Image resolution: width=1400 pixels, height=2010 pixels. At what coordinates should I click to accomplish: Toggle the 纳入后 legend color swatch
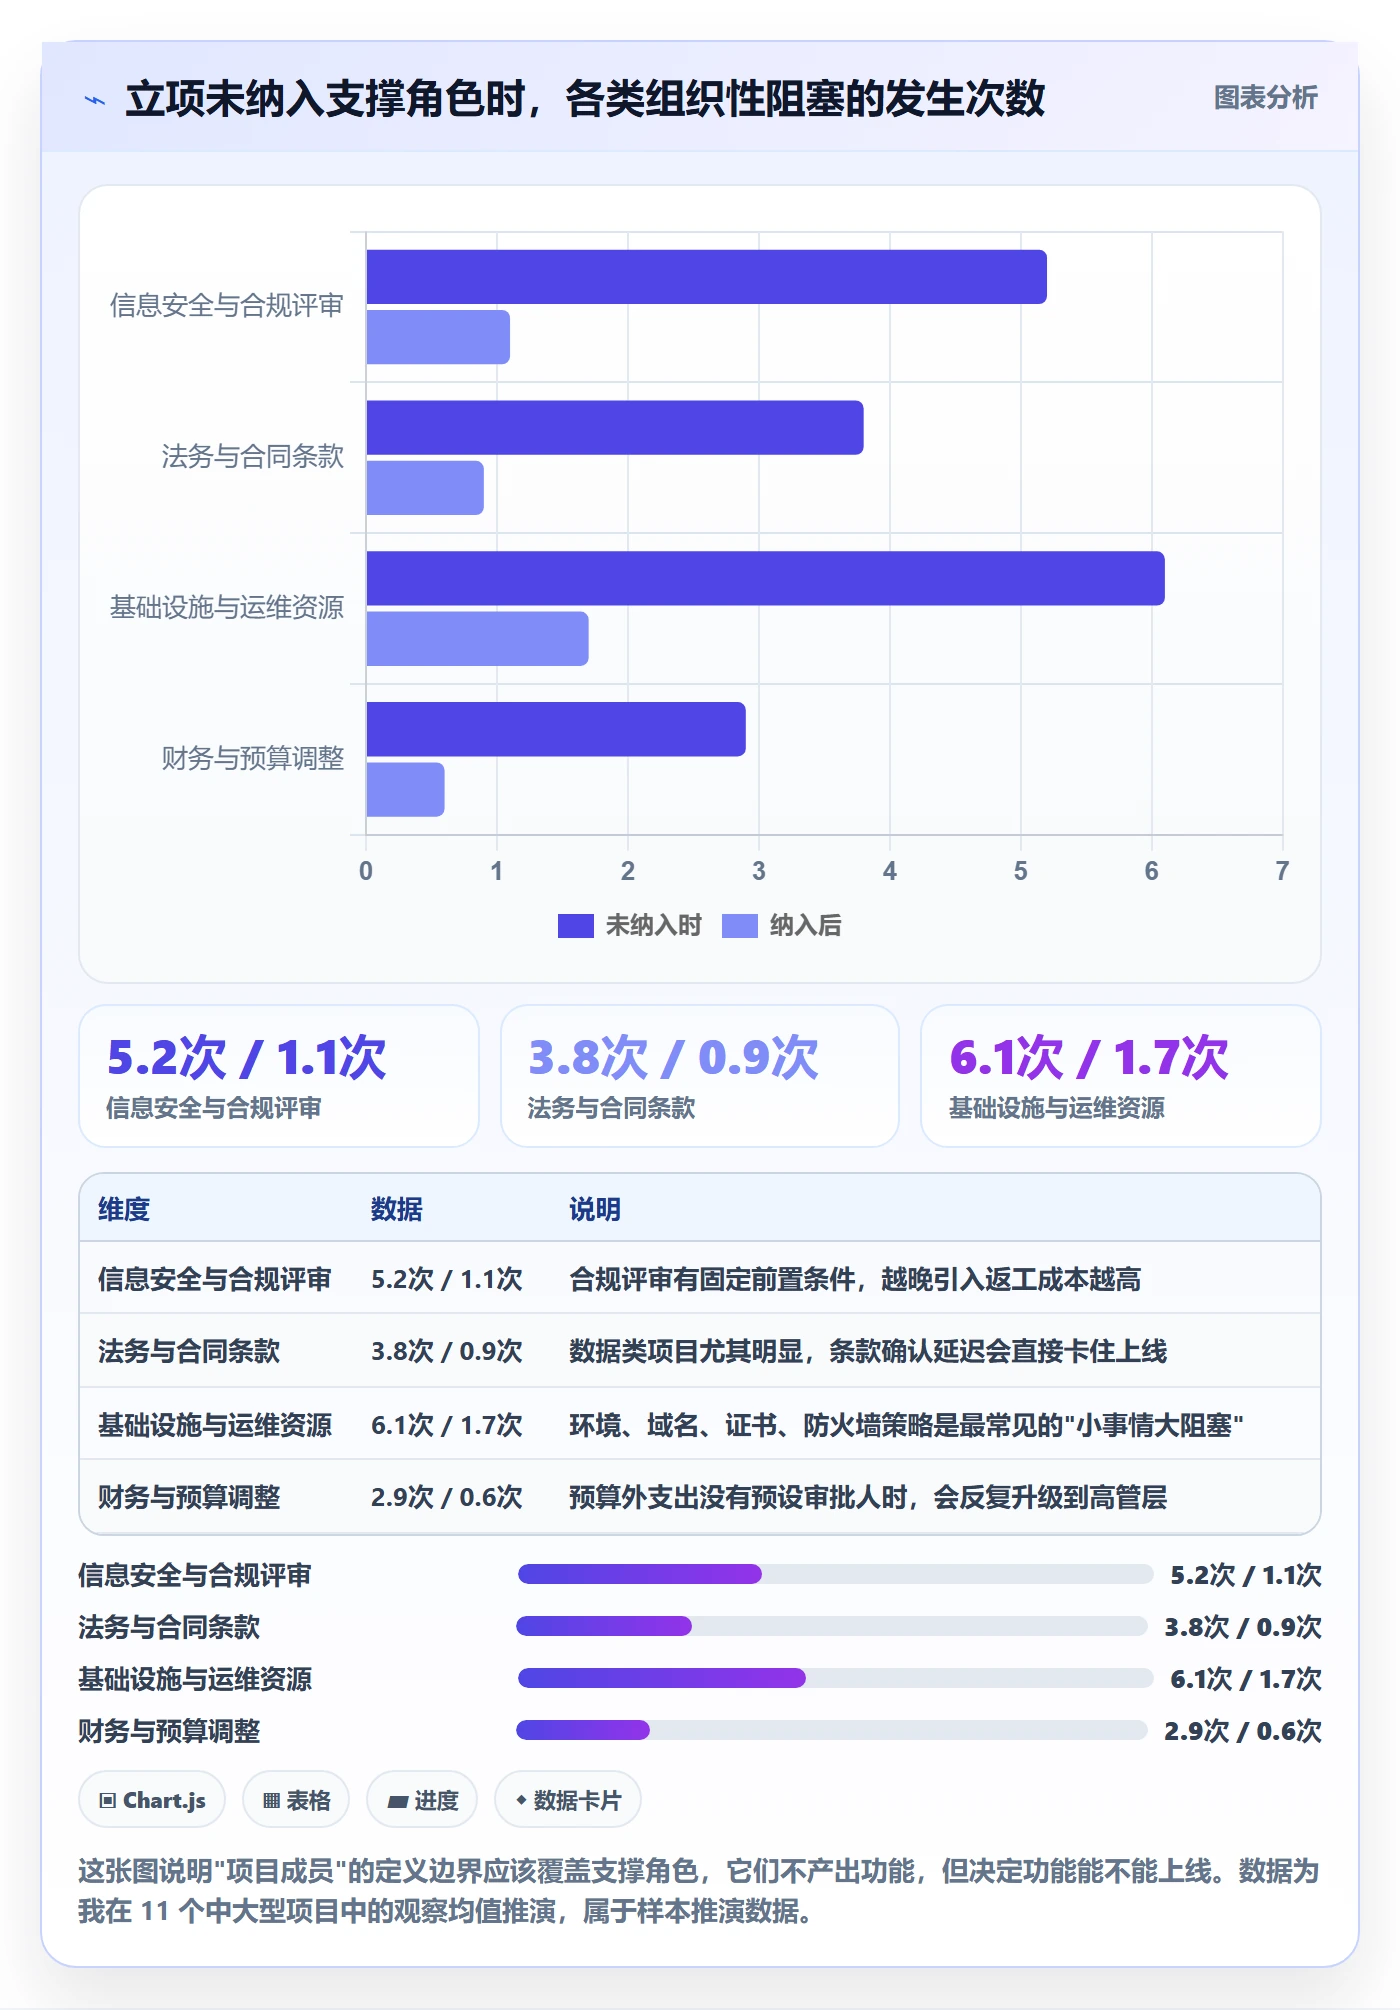pyautogui.click(x=740, y=926)
